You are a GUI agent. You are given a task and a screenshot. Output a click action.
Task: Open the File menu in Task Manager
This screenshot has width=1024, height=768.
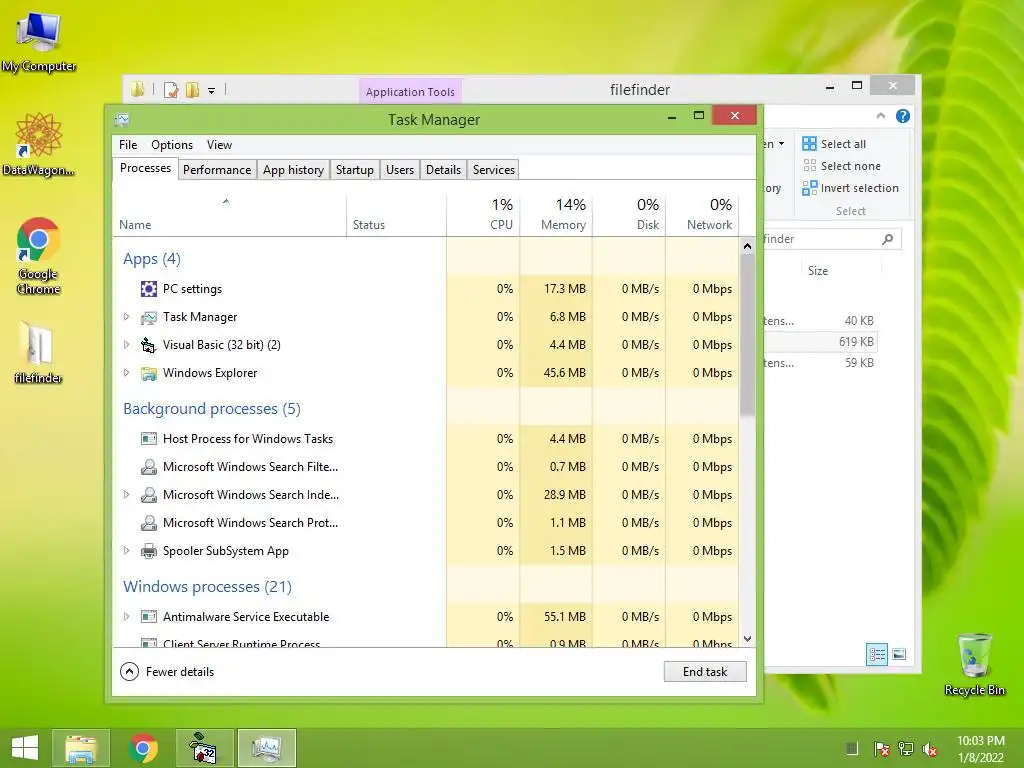(x=128, y=145)
